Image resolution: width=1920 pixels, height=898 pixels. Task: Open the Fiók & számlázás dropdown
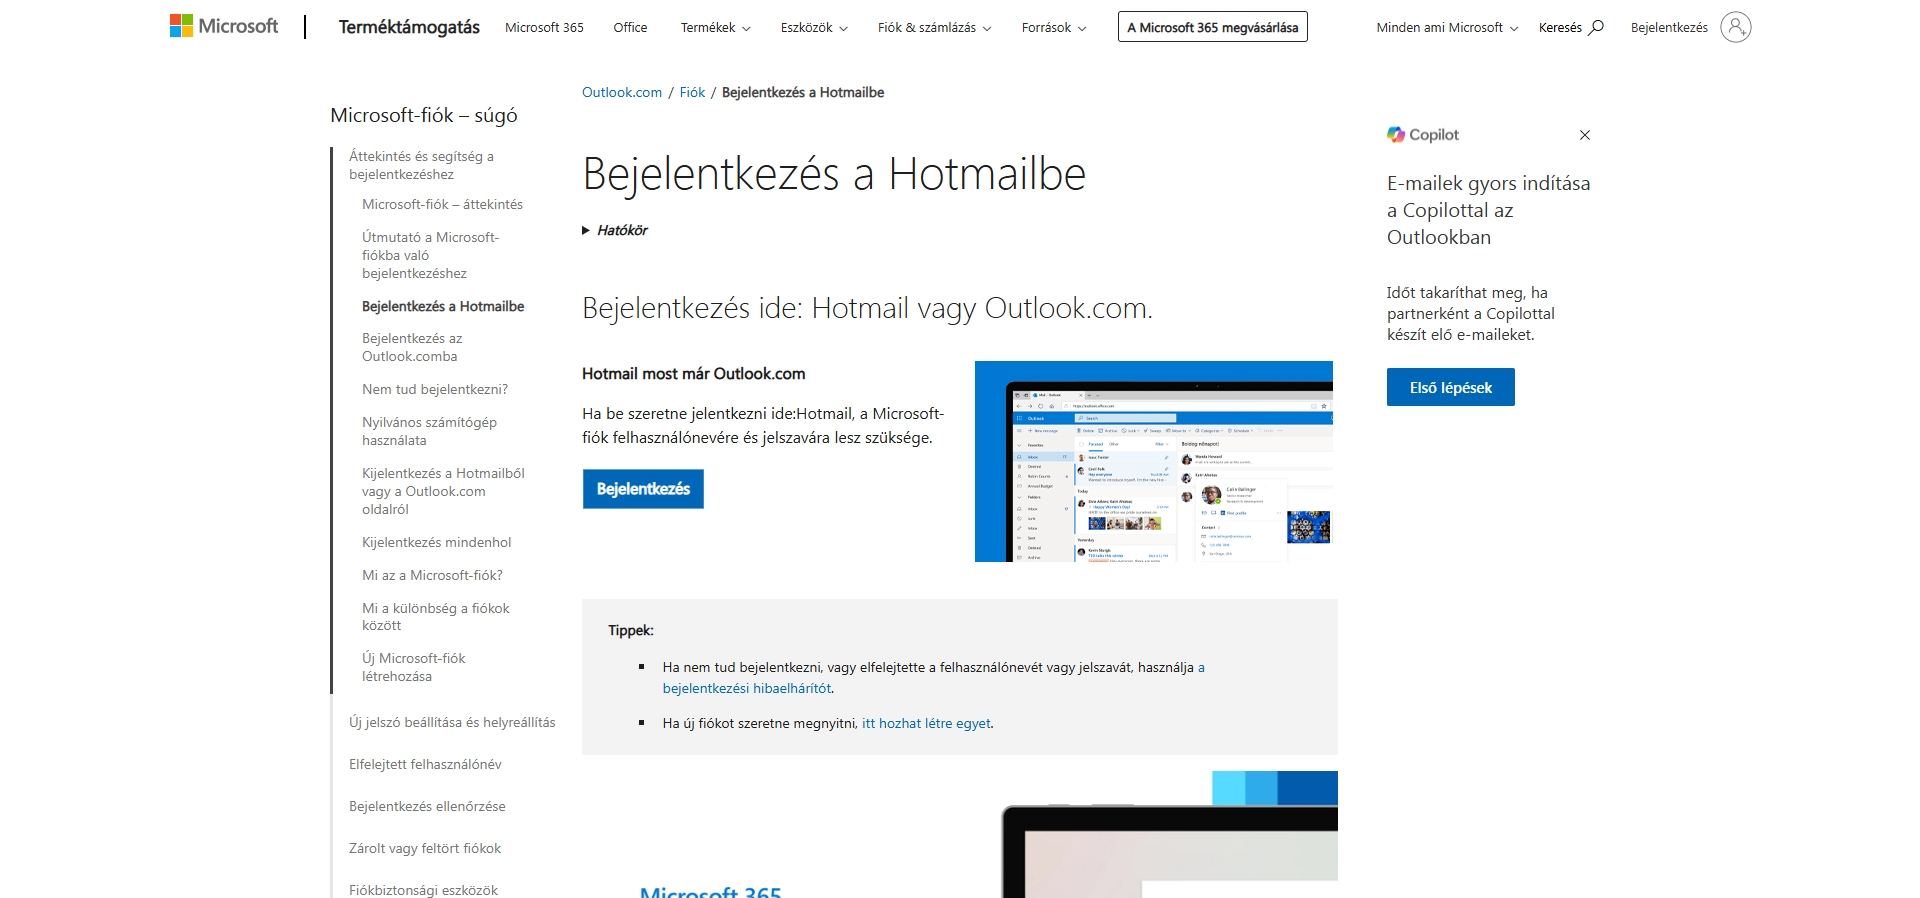coord(934,28)
